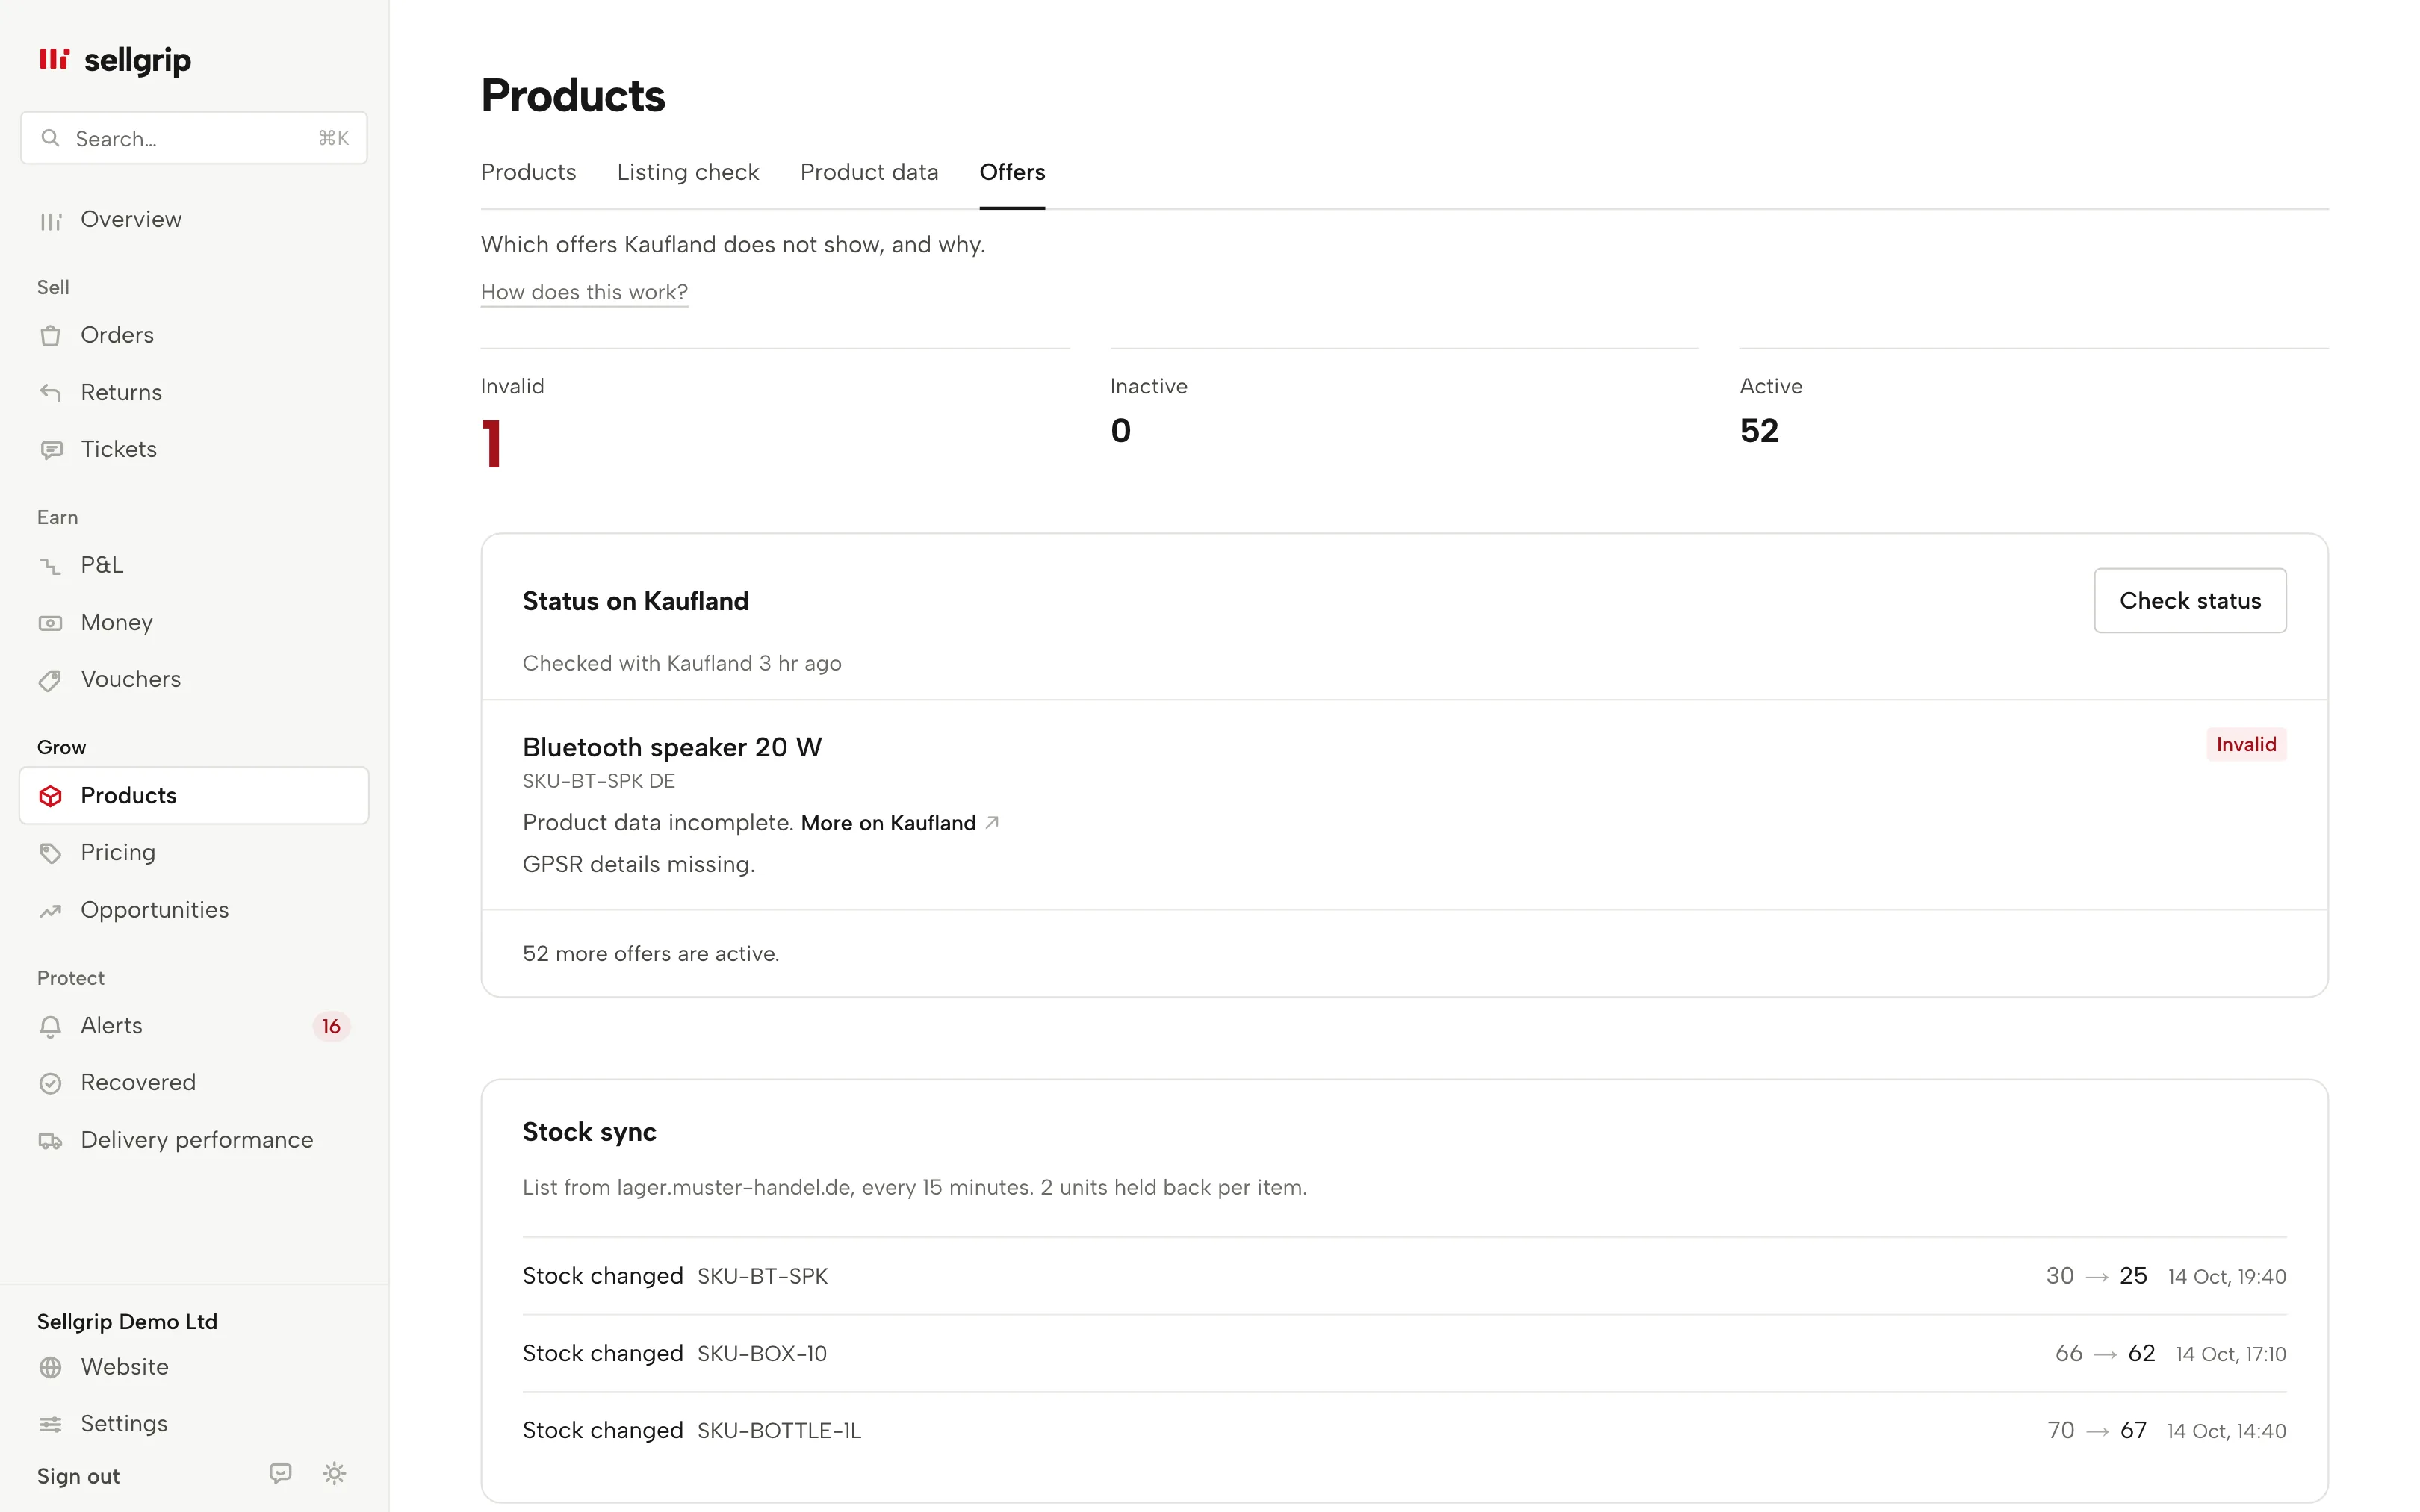2420x1512 pixels.
Task: Click the Delivery performance truck icon
Action: [51, 1141]
